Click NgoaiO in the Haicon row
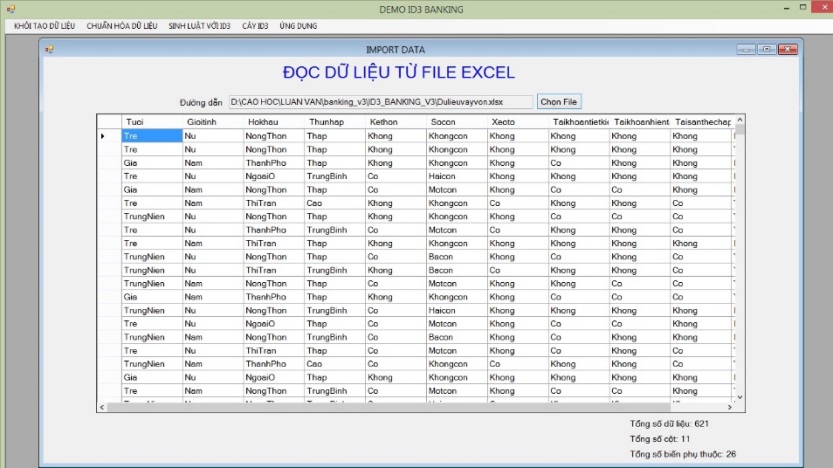Image resolution: width=833 pixels, height=468 pixels. click(x=274, y=176)
